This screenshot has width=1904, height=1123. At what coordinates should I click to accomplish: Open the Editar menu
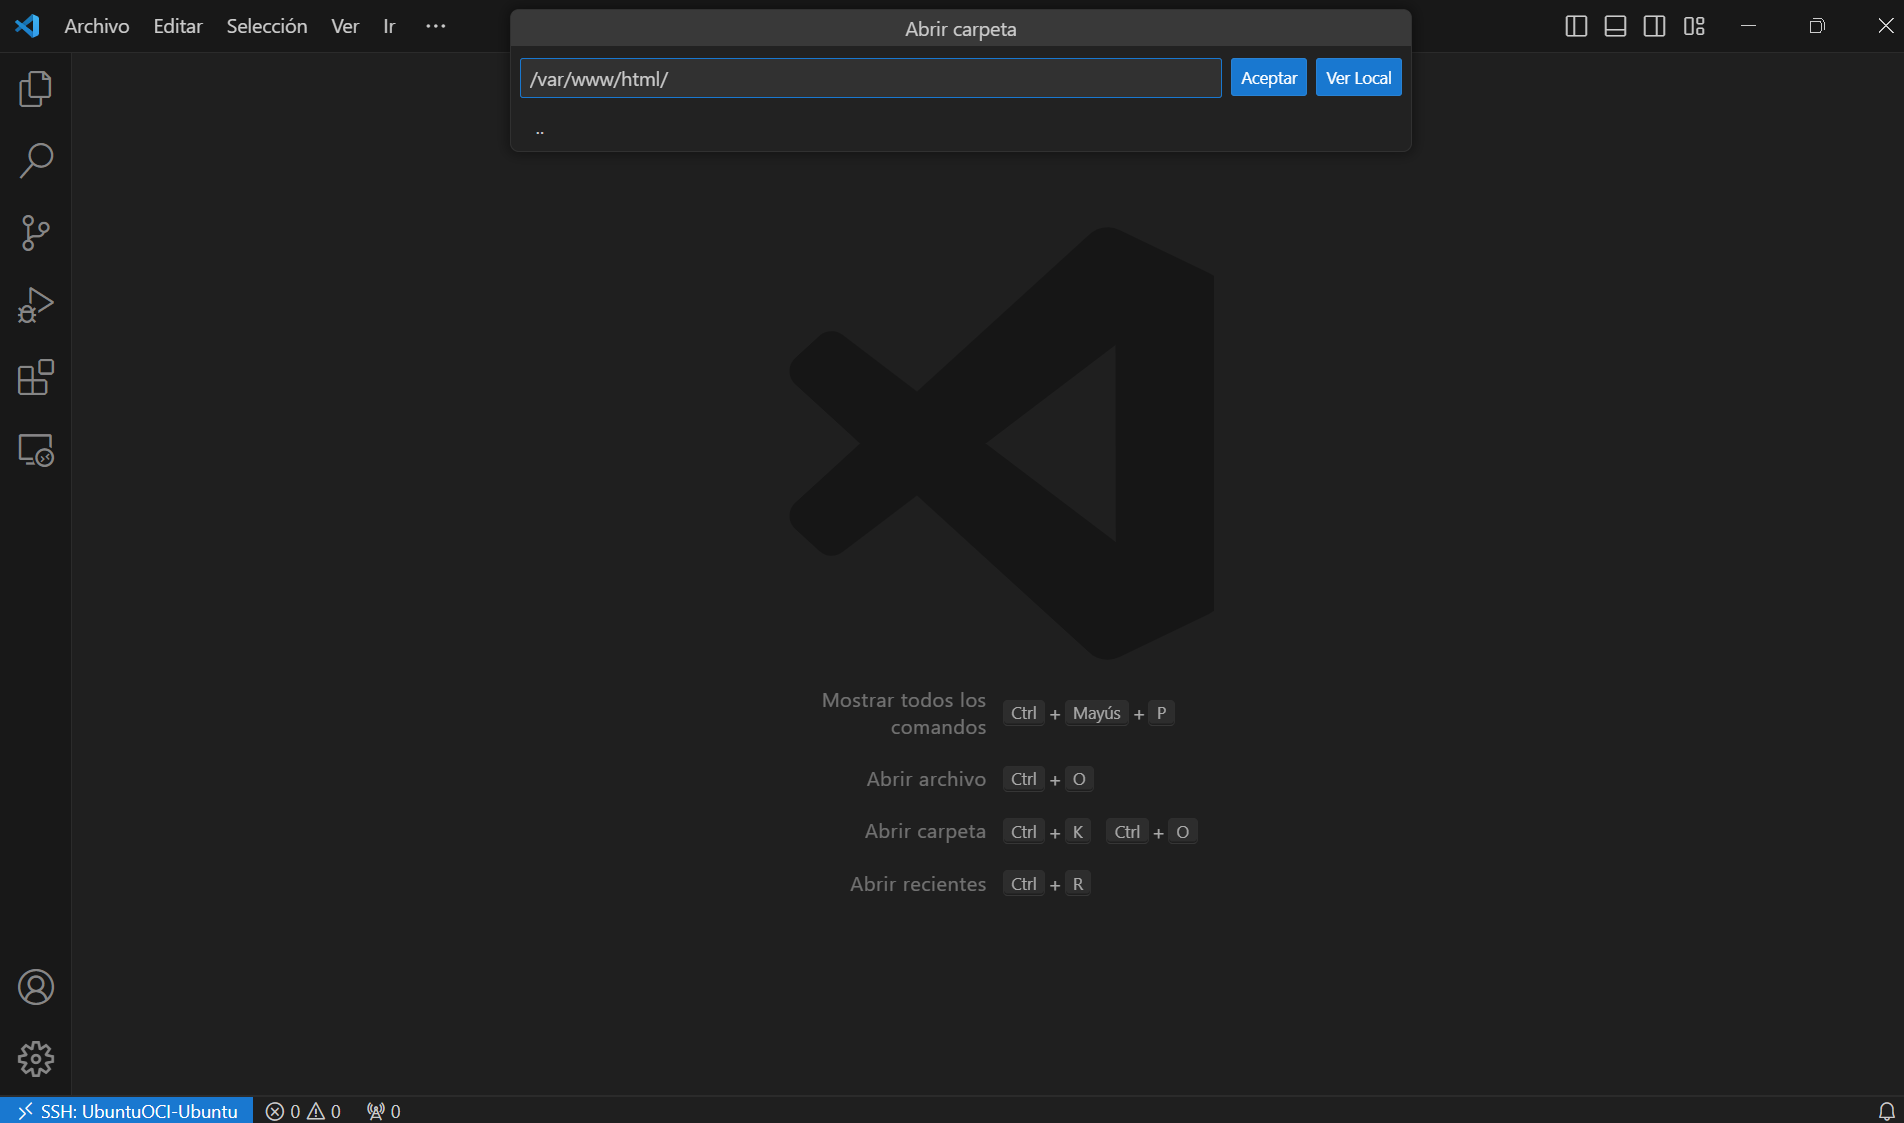[178, 26]
